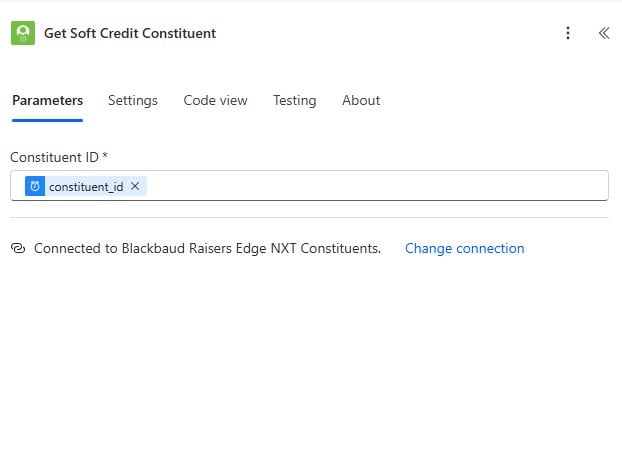Click the green Blackbaud connector icon

(x=23, y=33)
